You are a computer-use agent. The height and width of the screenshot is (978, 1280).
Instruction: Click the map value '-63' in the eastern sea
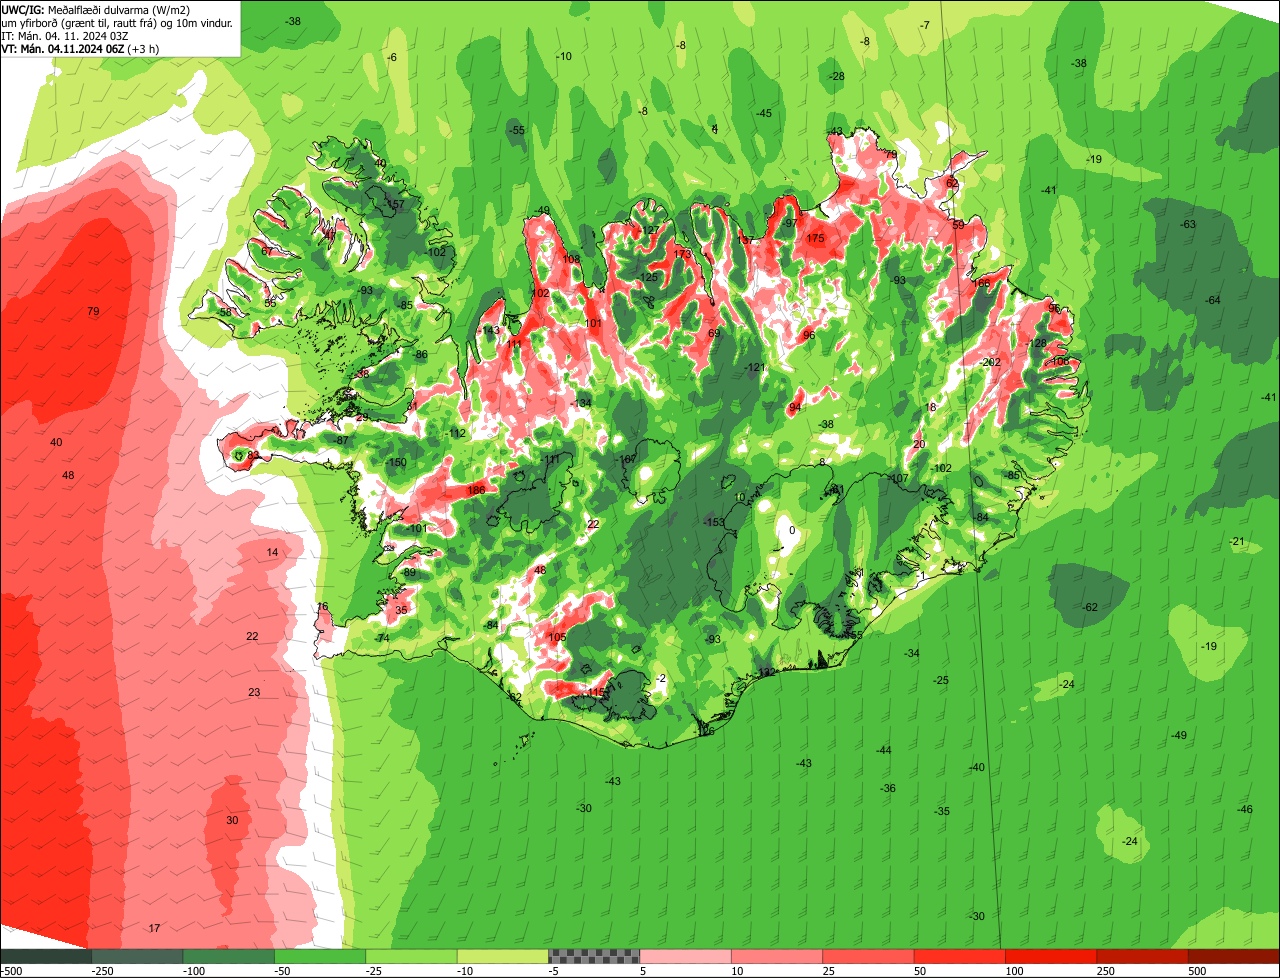[x=1187, y=224]
